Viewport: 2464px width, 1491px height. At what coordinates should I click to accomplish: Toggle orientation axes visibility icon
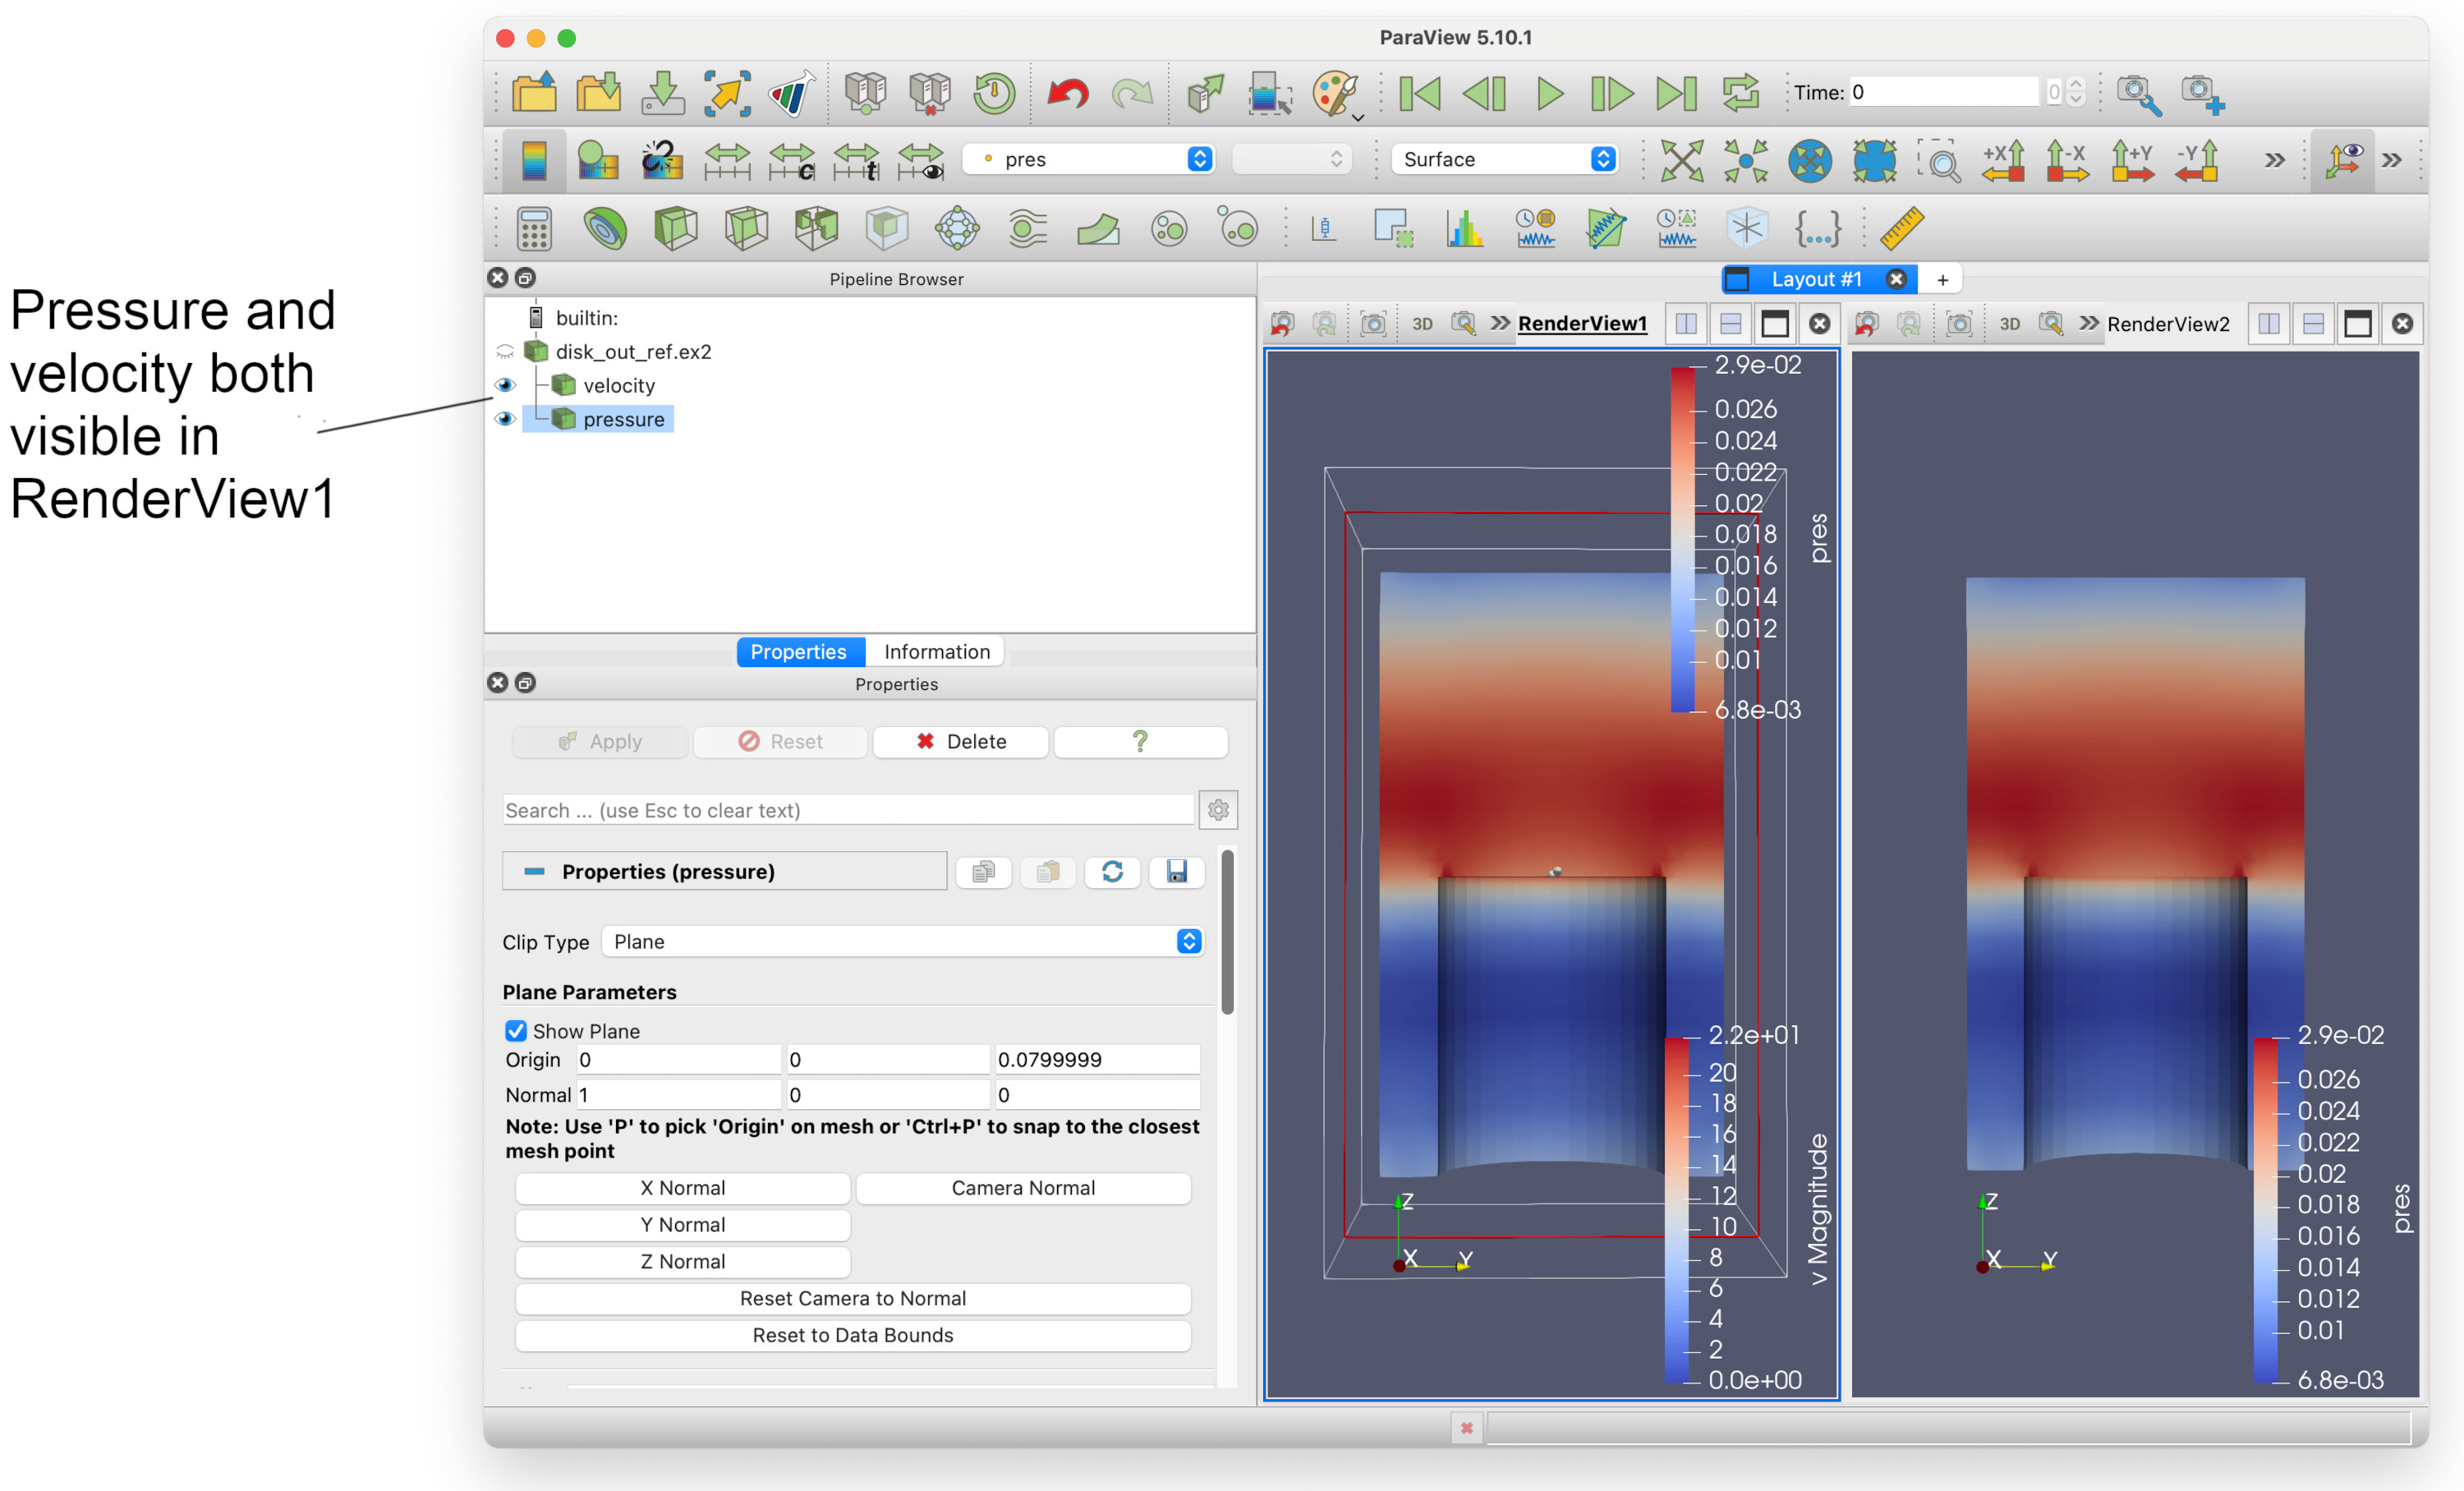2343,160
